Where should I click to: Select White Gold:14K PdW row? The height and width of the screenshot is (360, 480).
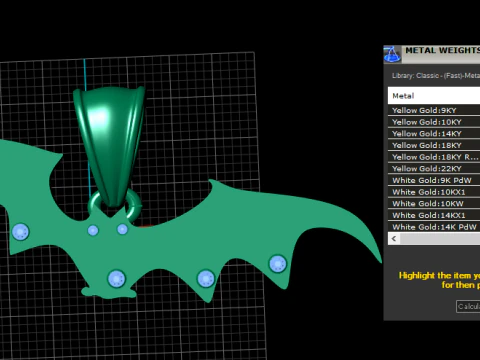[x=434, y=227]
